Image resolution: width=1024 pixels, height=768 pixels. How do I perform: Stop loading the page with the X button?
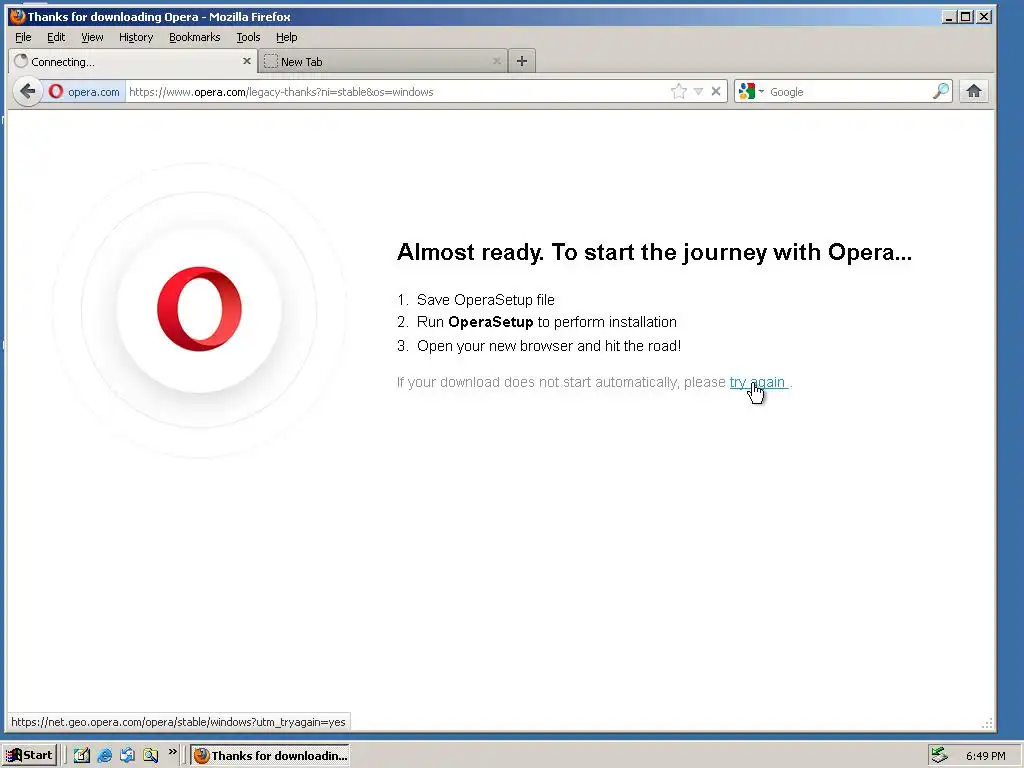(x=716, y=91)
